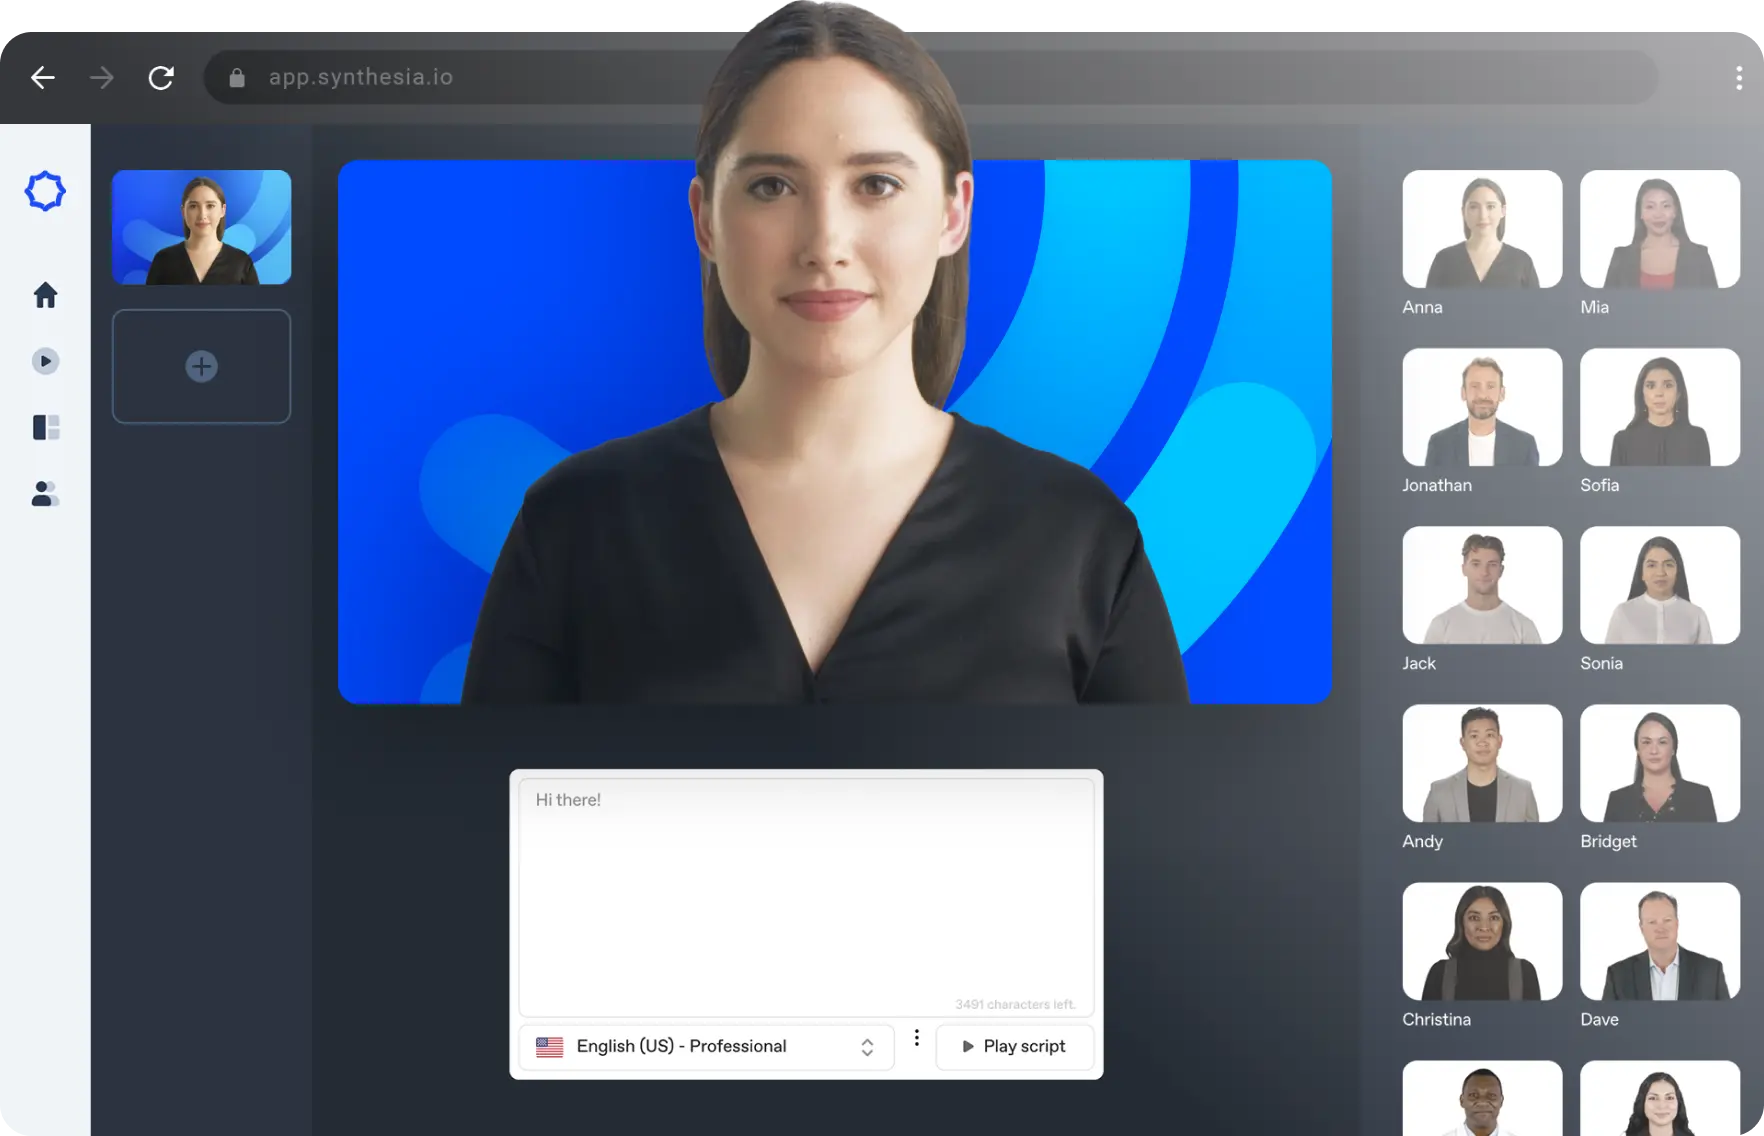Viewport: 1764px width, 1136px height.
Task: Open script options three-dot menu
Action: pyautogui.click(x=916, y=1038)
